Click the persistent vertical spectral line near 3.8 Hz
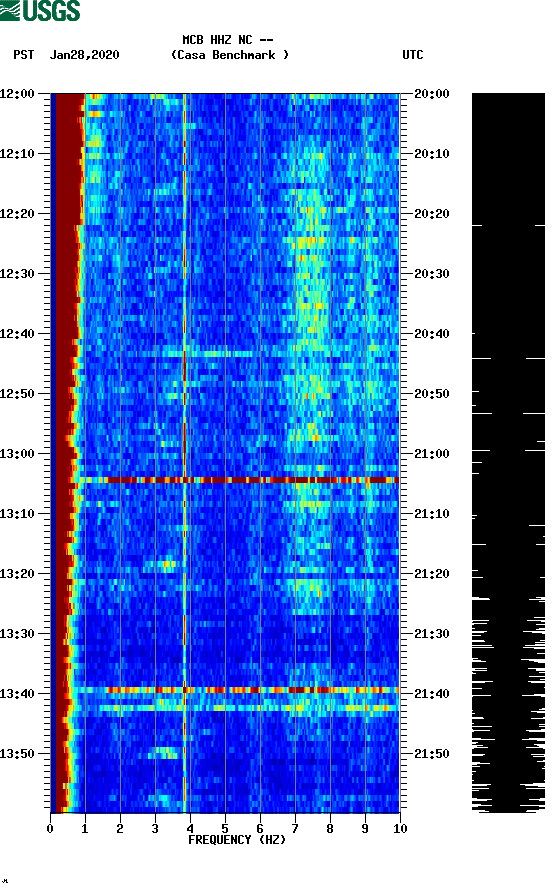This screenshot has width=552, height=892. 184,453
